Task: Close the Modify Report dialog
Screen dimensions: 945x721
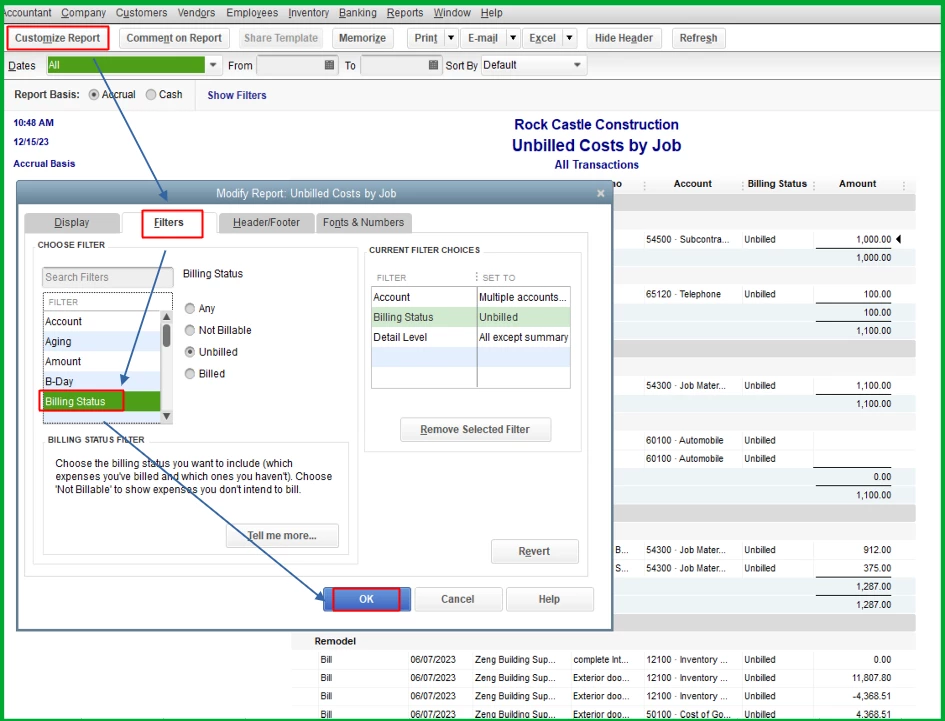Action: (x=600, y=194)
